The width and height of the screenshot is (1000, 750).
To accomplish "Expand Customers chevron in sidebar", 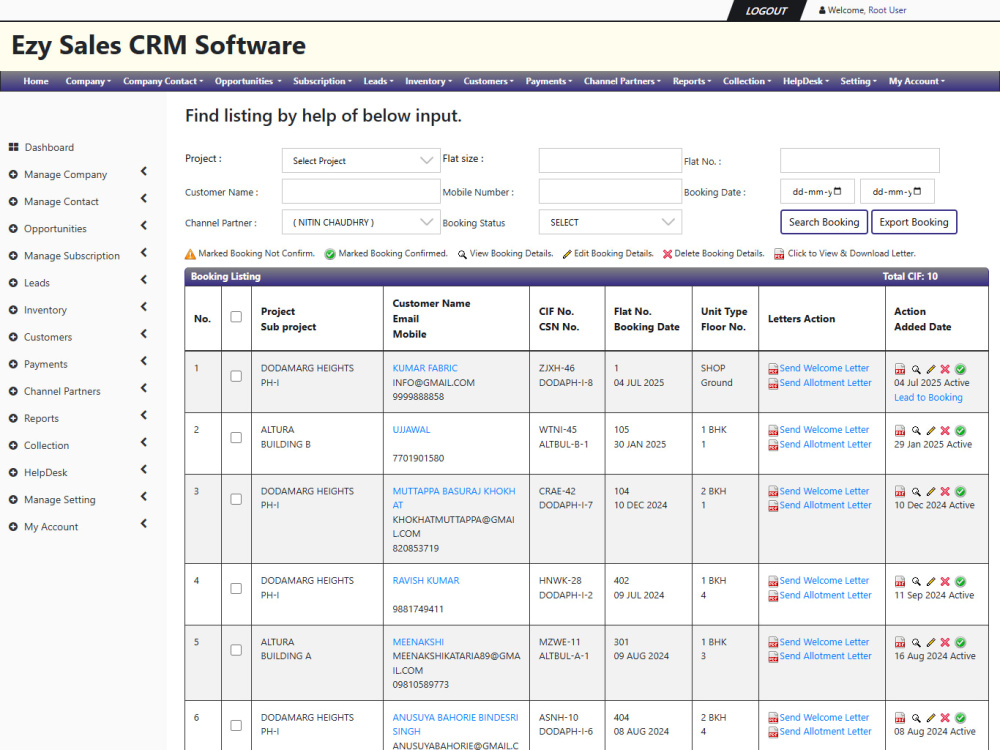I will [143, 334].
